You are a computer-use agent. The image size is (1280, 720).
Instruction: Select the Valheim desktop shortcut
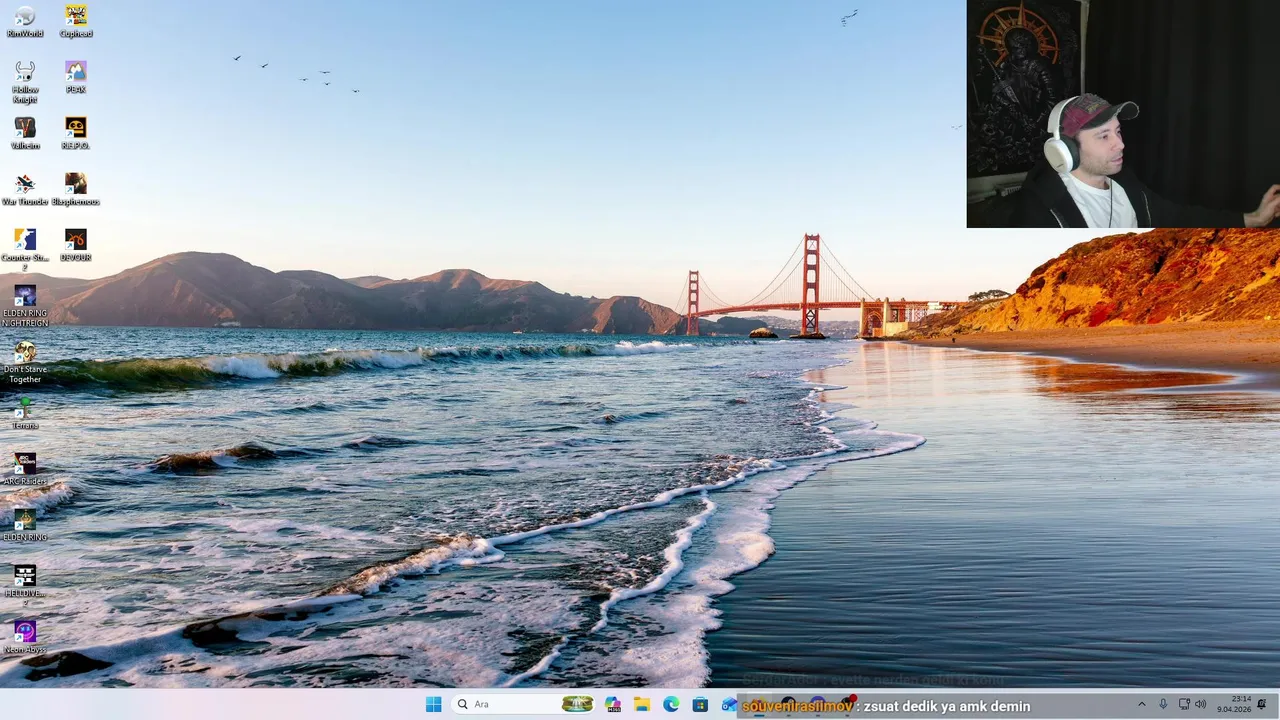pos(25,133)
